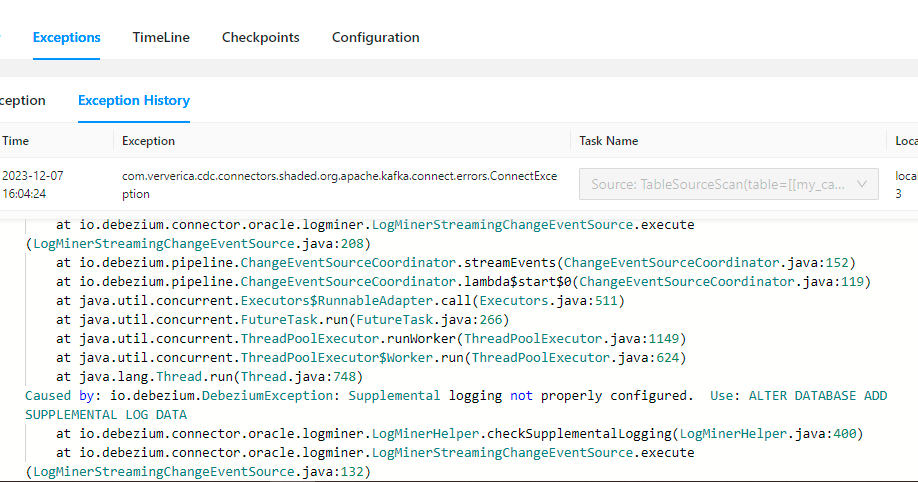
Task: Click the dropdown chevron arrow icon
Action: (862, 184)
